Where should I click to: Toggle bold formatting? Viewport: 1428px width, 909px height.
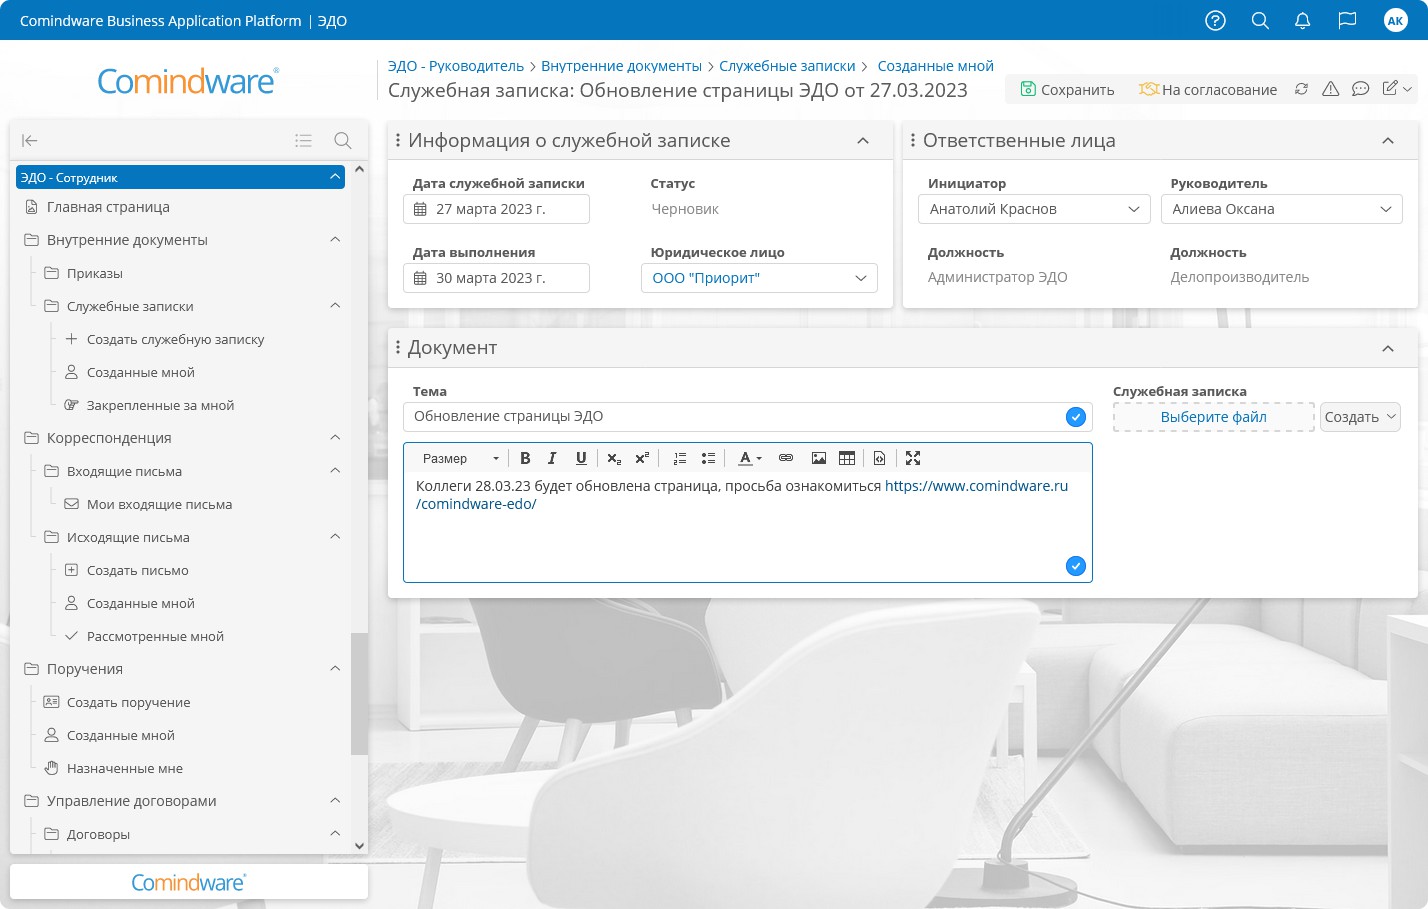pos(525,458)
